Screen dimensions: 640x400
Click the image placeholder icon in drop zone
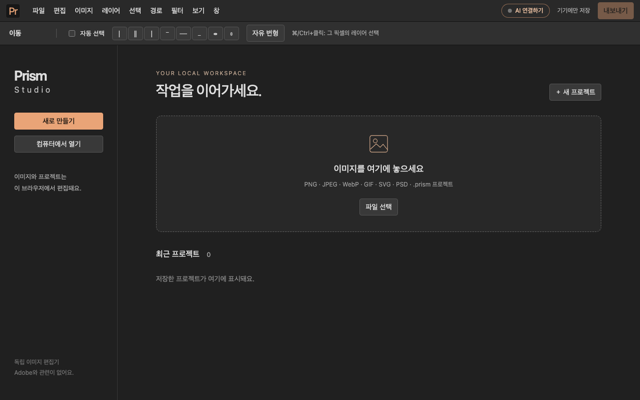pyautogui.click(x=378, y=144)
